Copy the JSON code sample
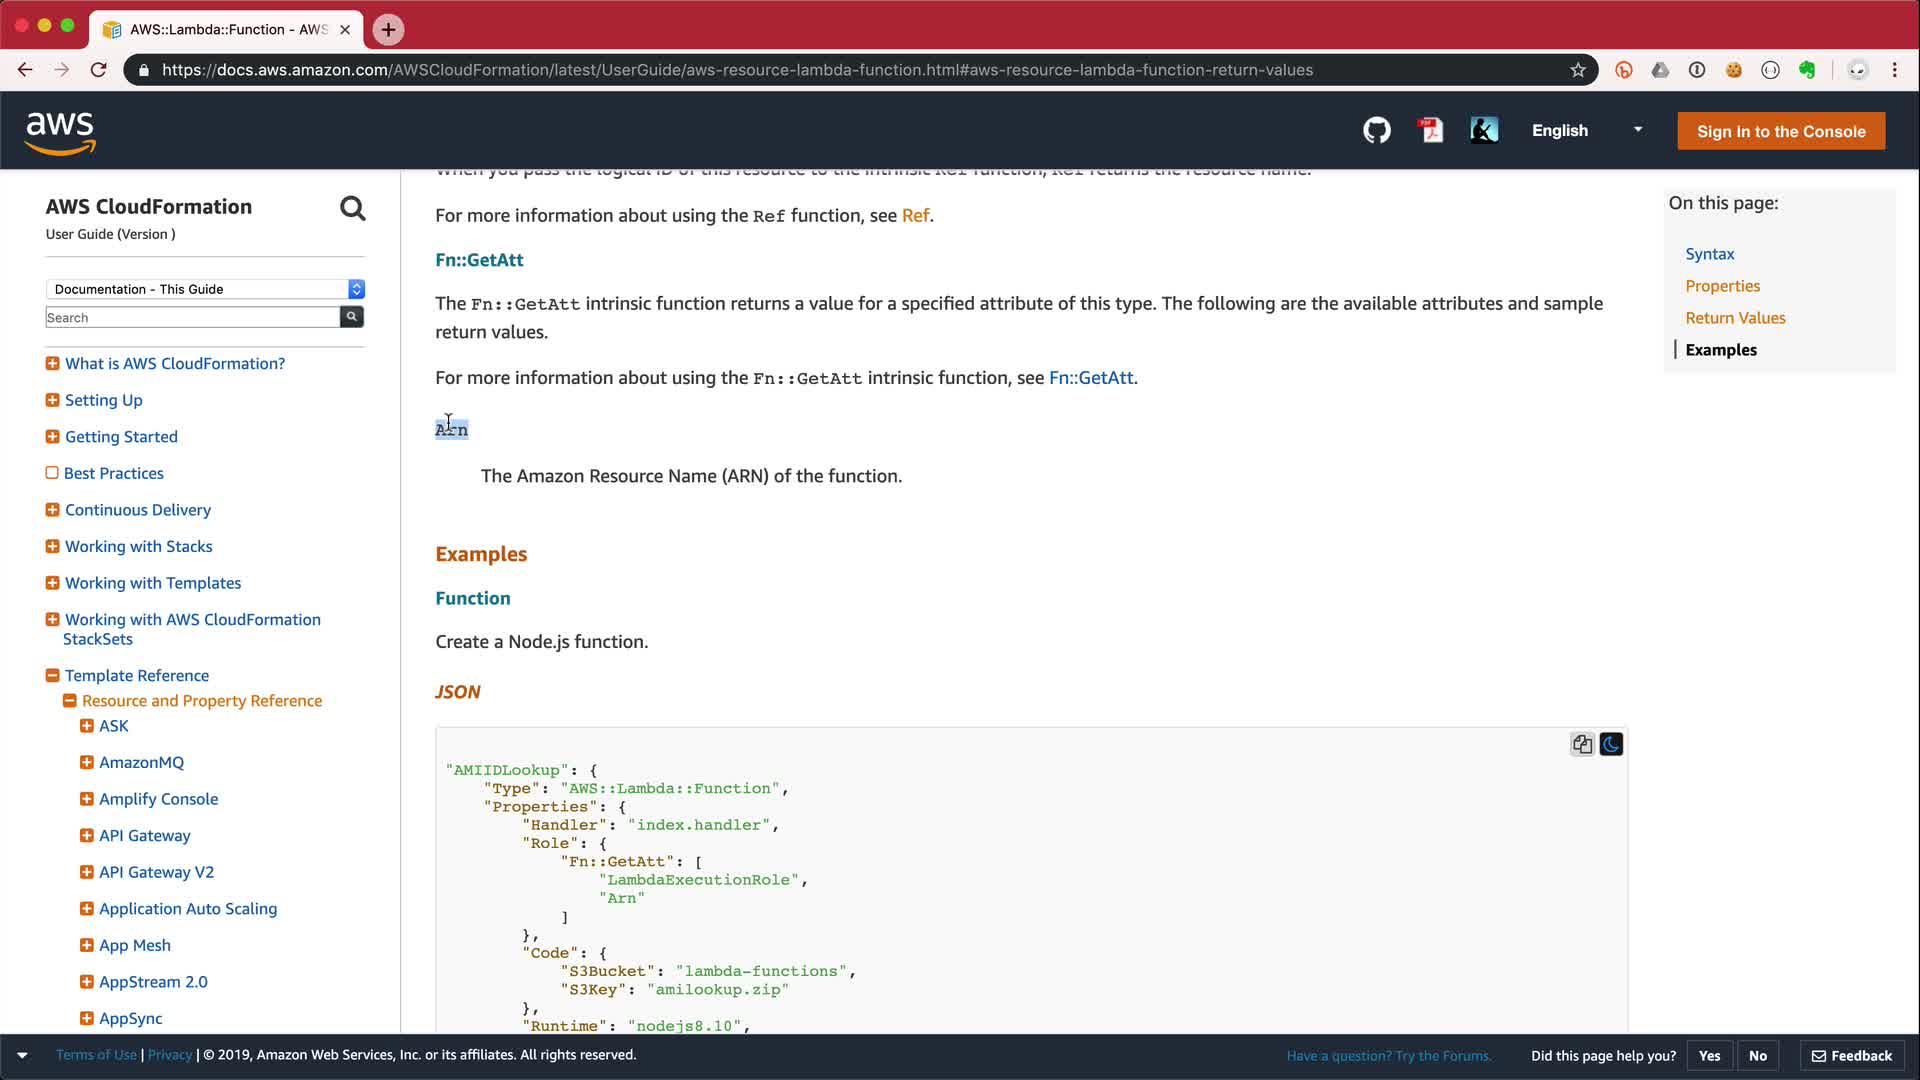1920x1080 pixels. click(1581, 744)
